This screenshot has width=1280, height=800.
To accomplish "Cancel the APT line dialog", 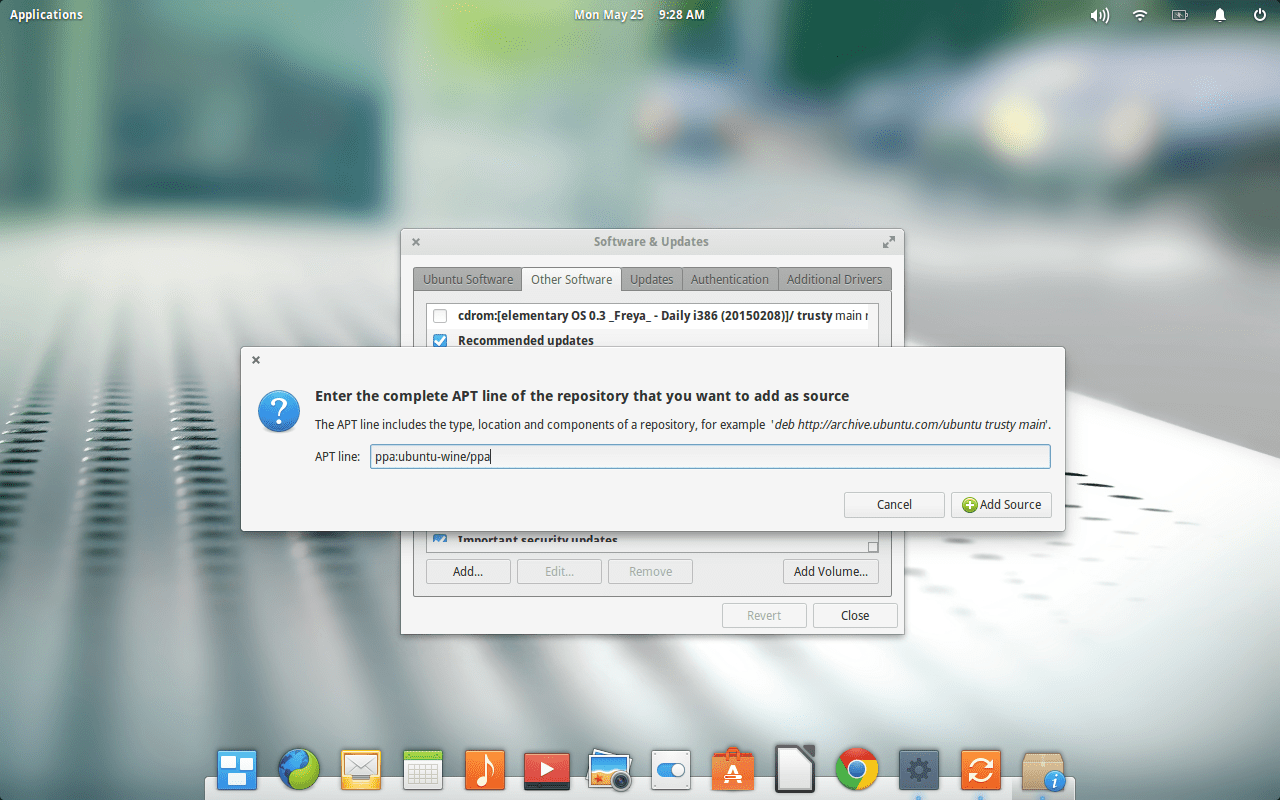I will (893, 504).
